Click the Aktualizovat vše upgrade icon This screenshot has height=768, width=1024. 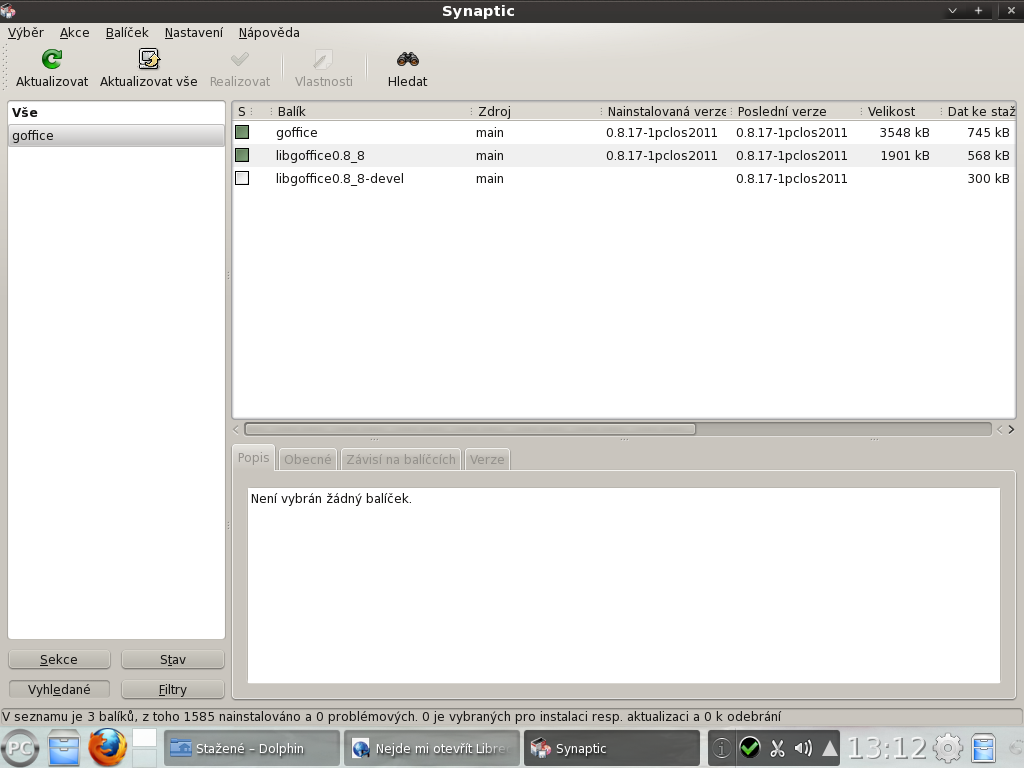[x=149, y=59]
